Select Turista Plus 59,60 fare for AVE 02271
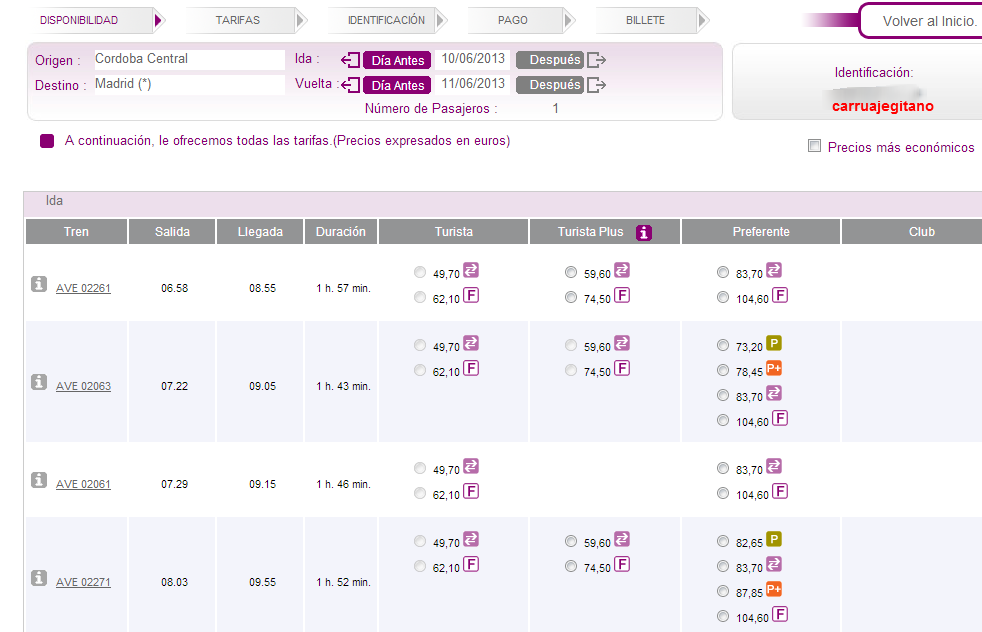The width and height of the screenshot is (982, 632). (571, 541)
